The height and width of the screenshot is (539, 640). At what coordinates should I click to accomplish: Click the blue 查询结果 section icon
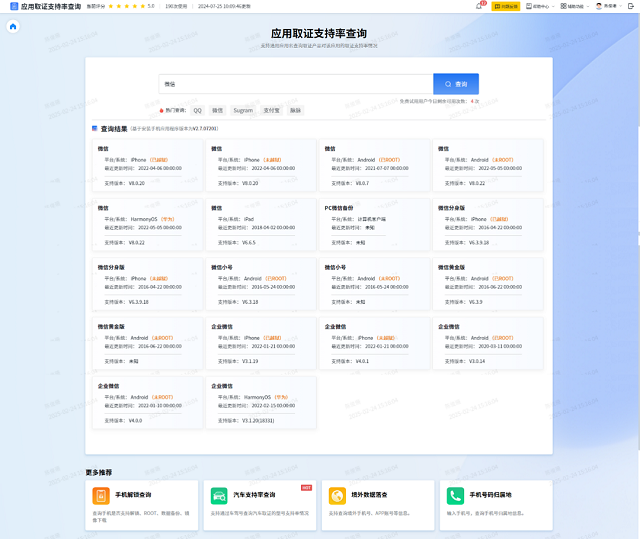coord(95,129)
